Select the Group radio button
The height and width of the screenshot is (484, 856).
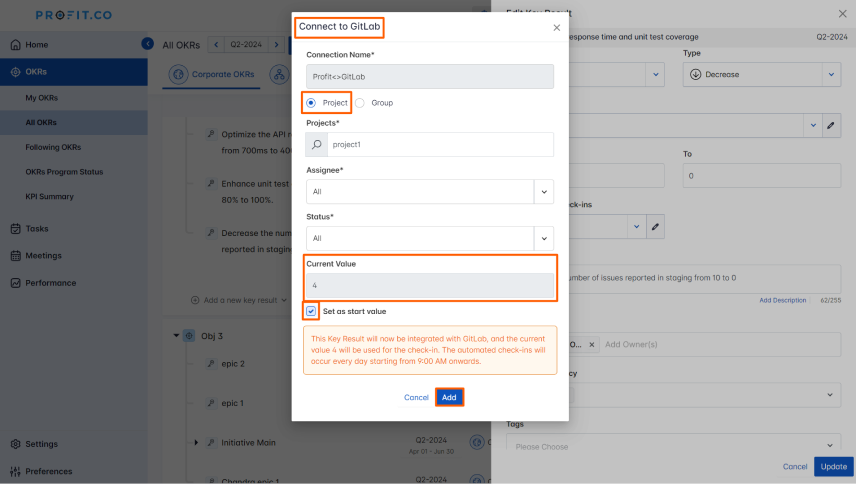coord(360,103)
